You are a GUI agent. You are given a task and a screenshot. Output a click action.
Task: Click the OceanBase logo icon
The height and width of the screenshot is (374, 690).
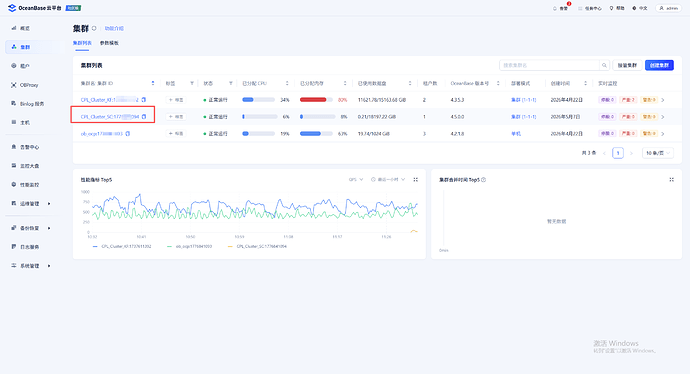coord(12,8)
